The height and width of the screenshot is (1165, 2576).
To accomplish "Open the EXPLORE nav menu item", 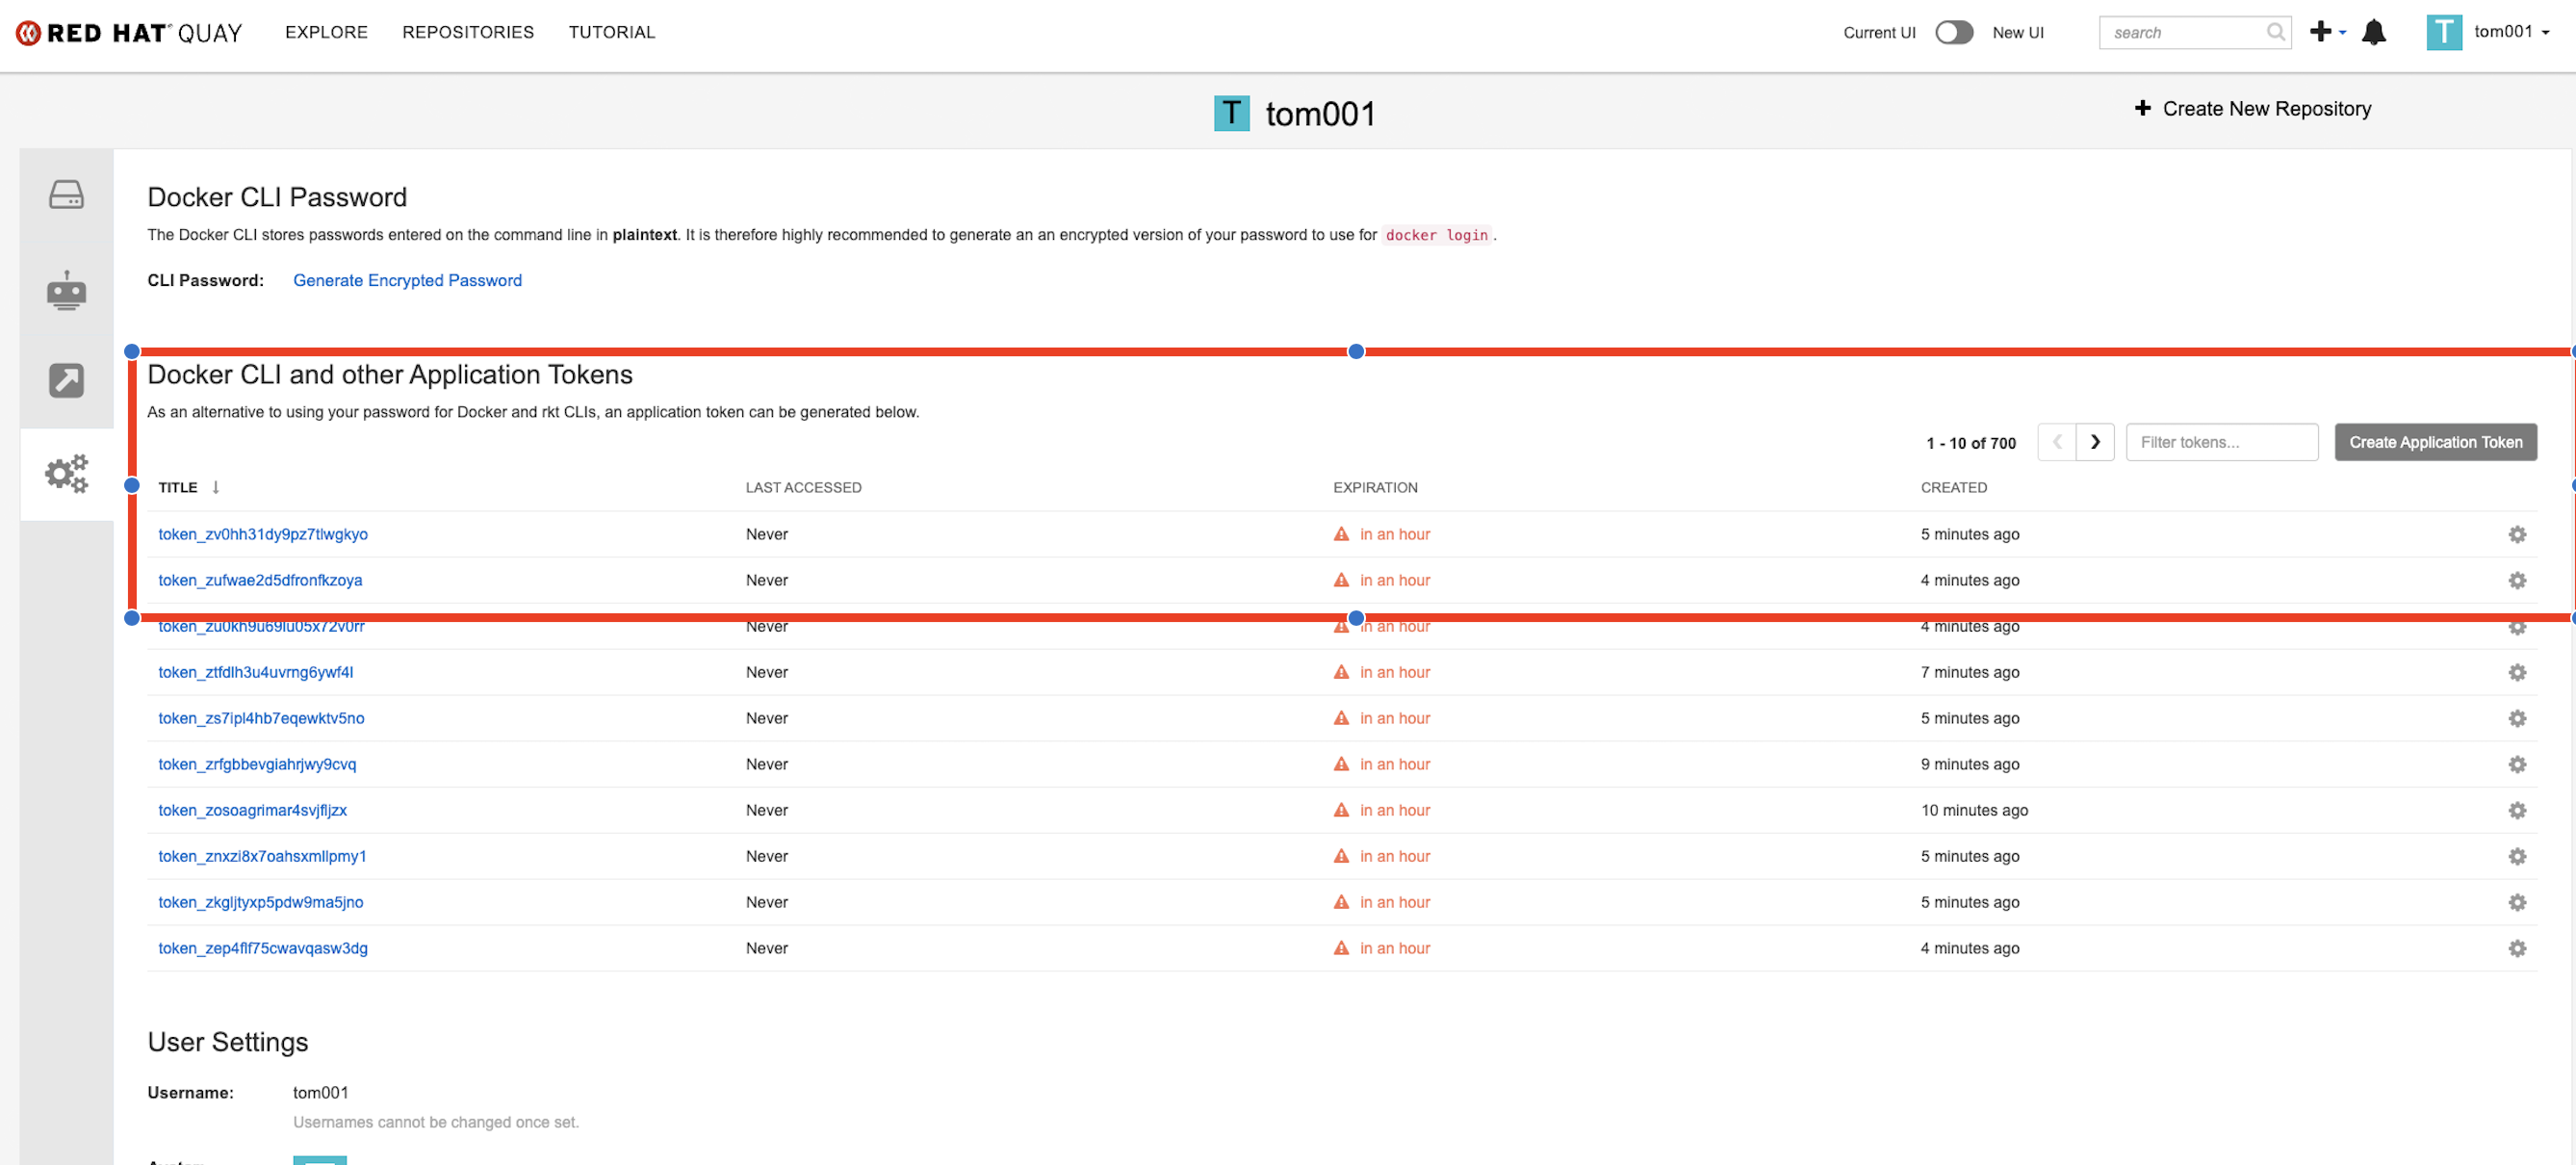I will click(326, 32).
